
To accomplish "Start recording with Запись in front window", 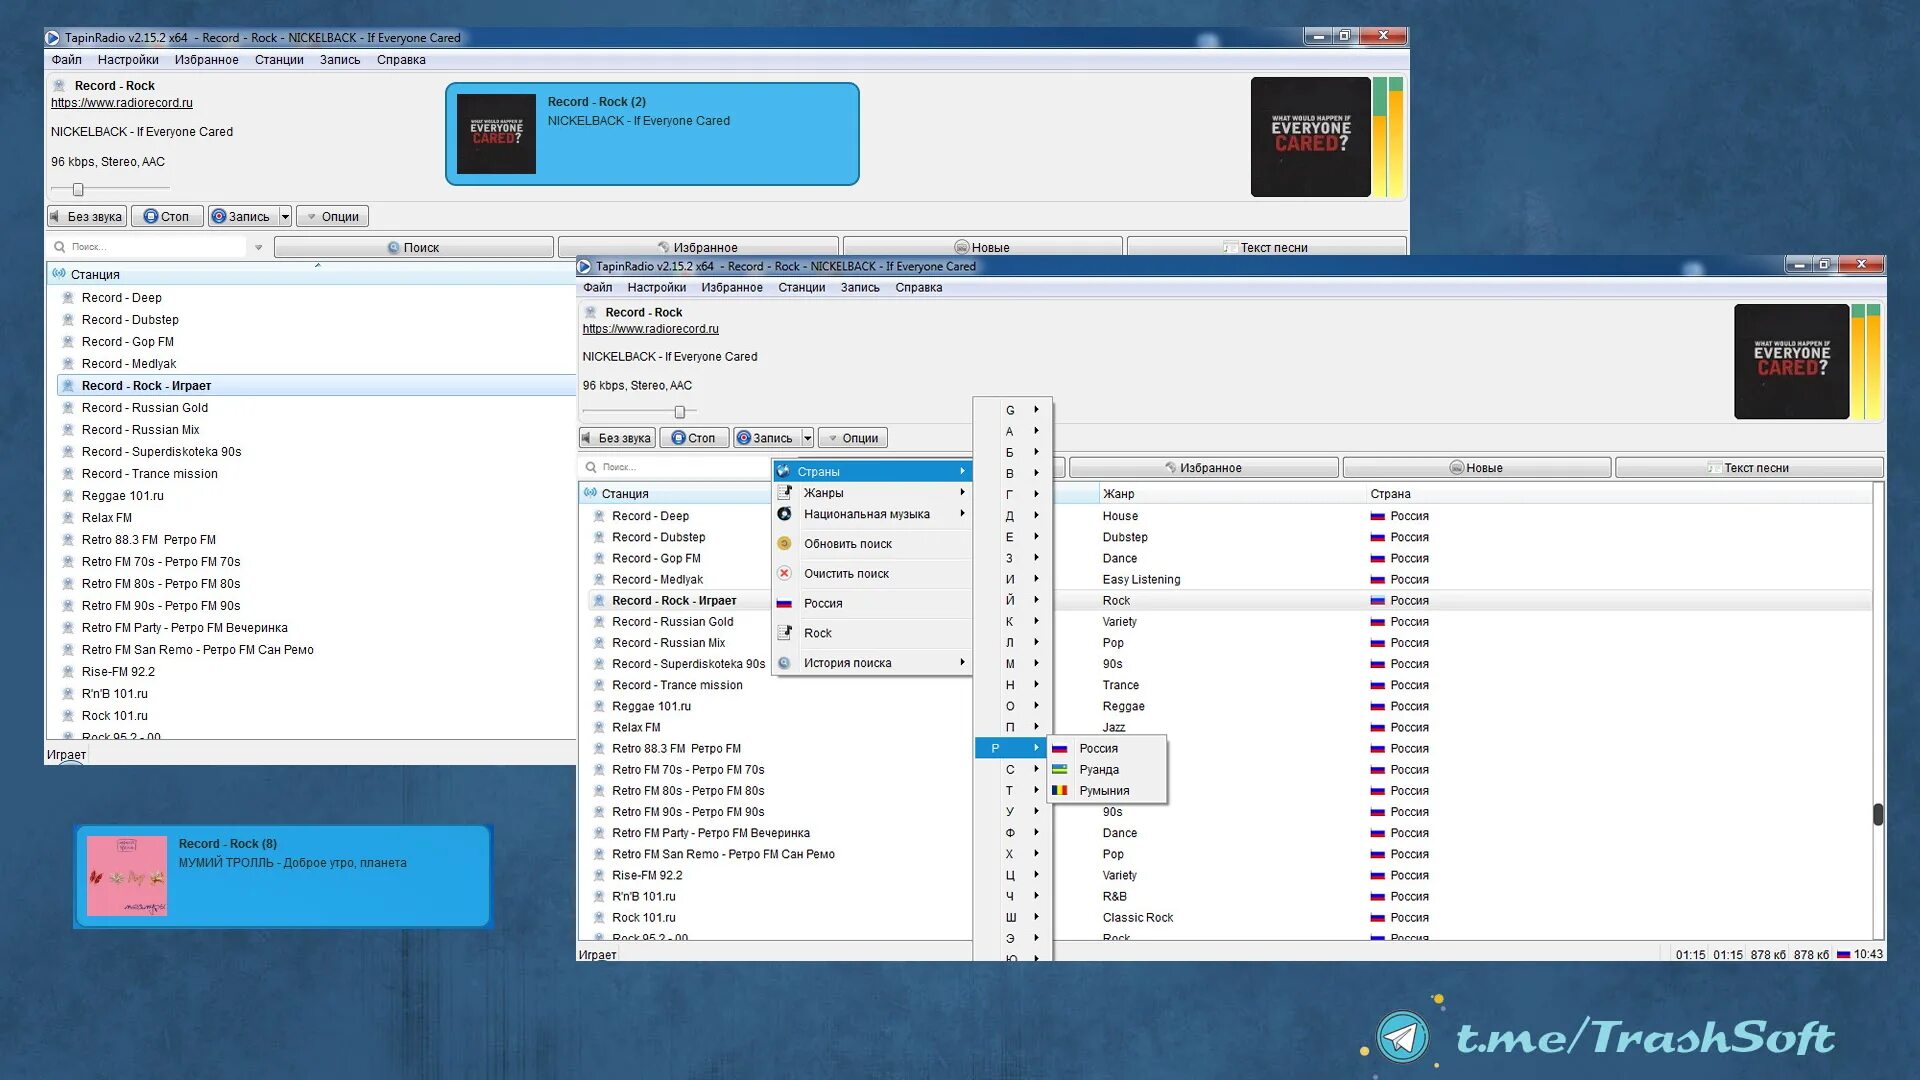I will point(766,438).
